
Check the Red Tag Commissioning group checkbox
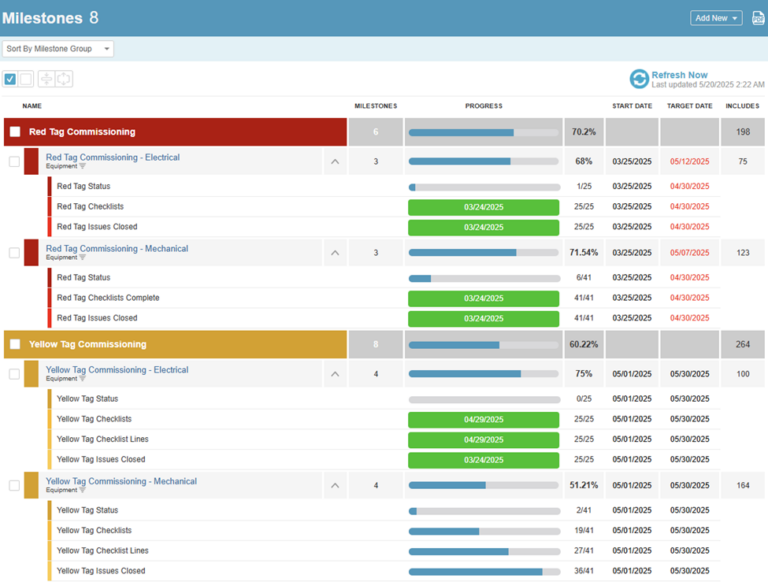pos(15,132)
